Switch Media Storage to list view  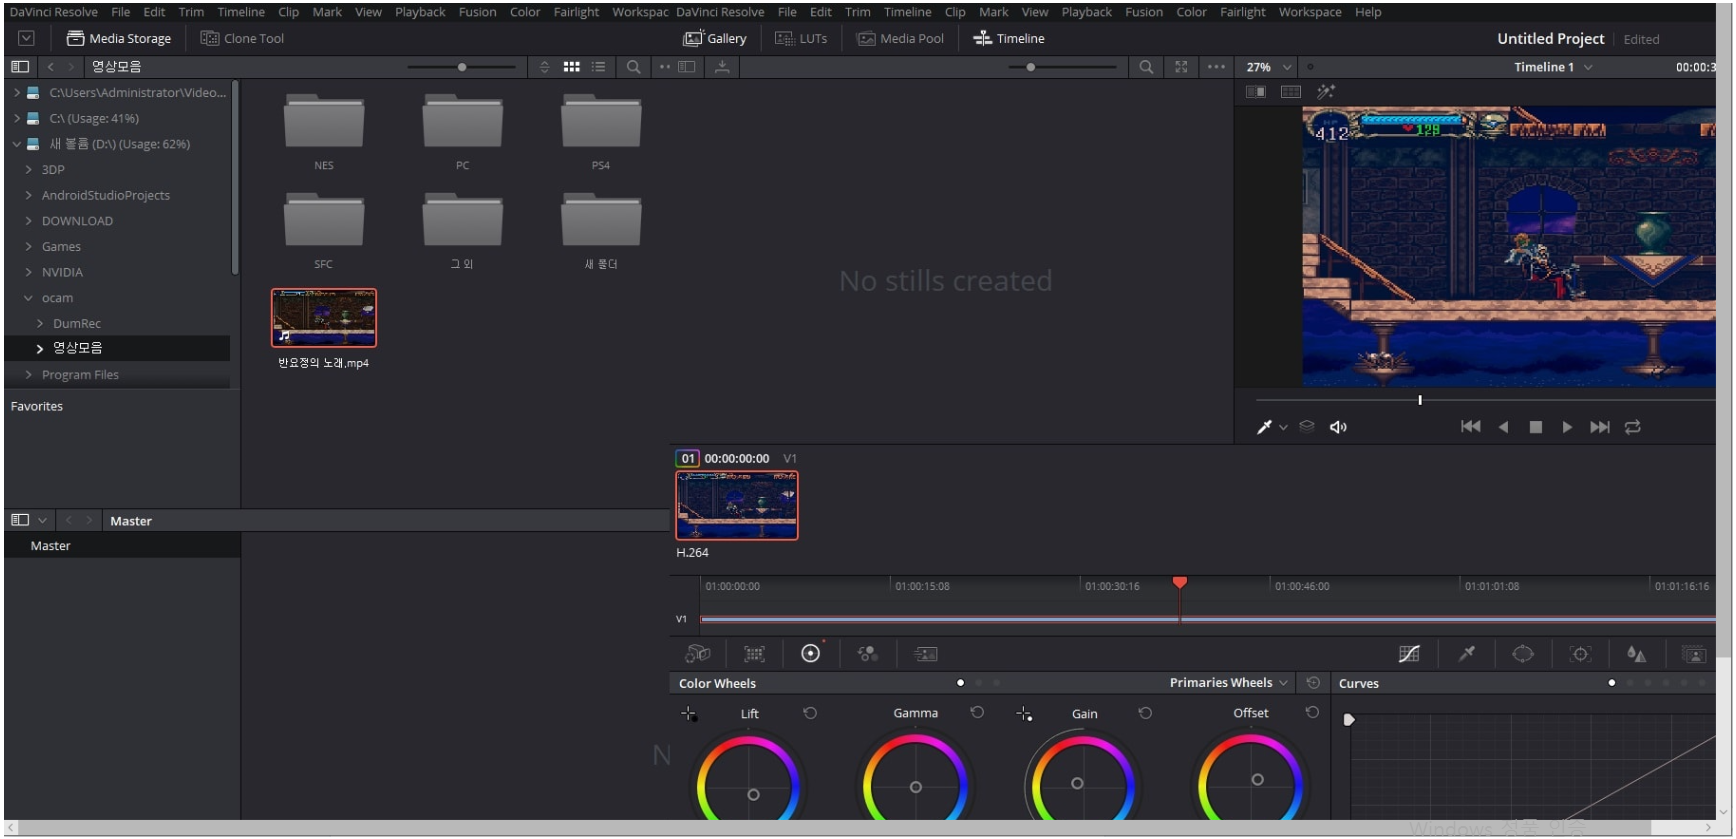[x=598, y=67]
